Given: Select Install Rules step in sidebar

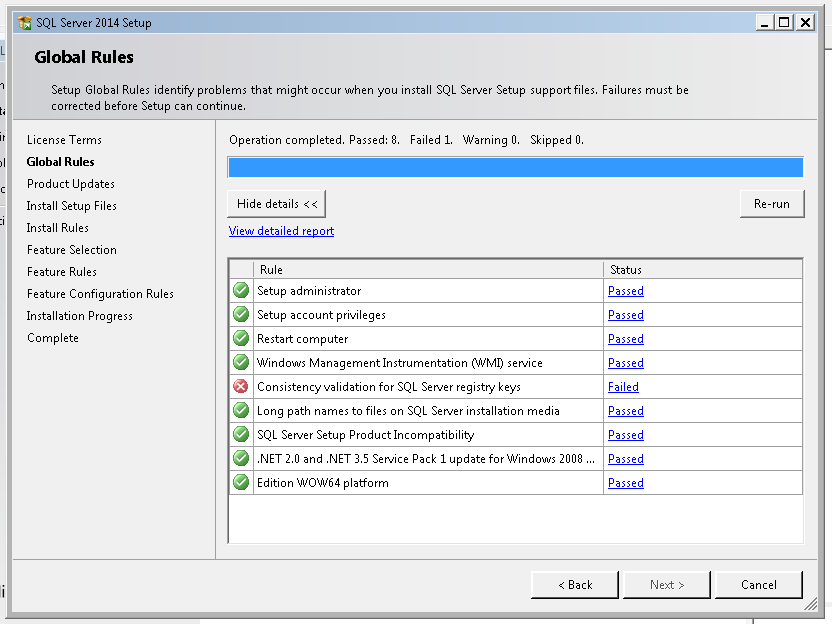Looking at the screenshot, I should tap(57, 228).
